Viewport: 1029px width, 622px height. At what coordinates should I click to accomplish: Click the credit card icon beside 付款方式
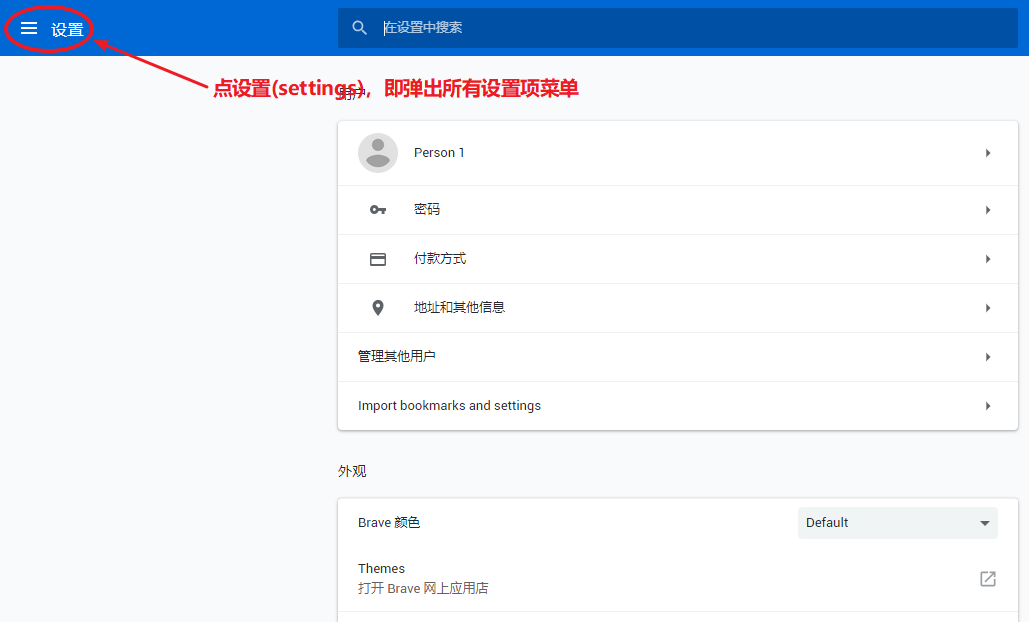378,259
